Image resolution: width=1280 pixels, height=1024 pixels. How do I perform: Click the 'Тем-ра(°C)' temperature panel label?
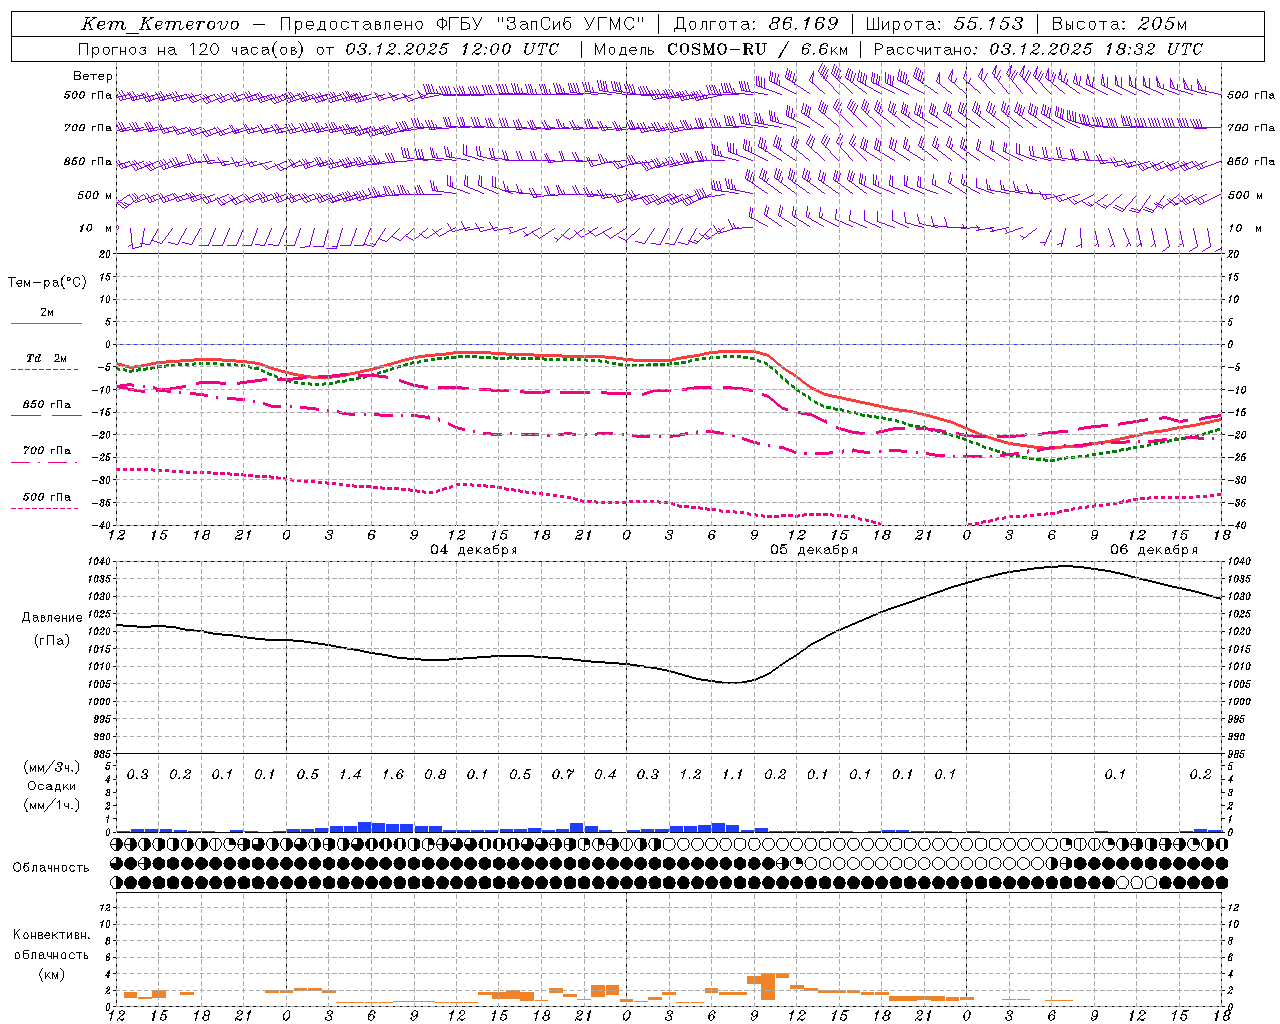pyautogui.click(x=47, y=283)
